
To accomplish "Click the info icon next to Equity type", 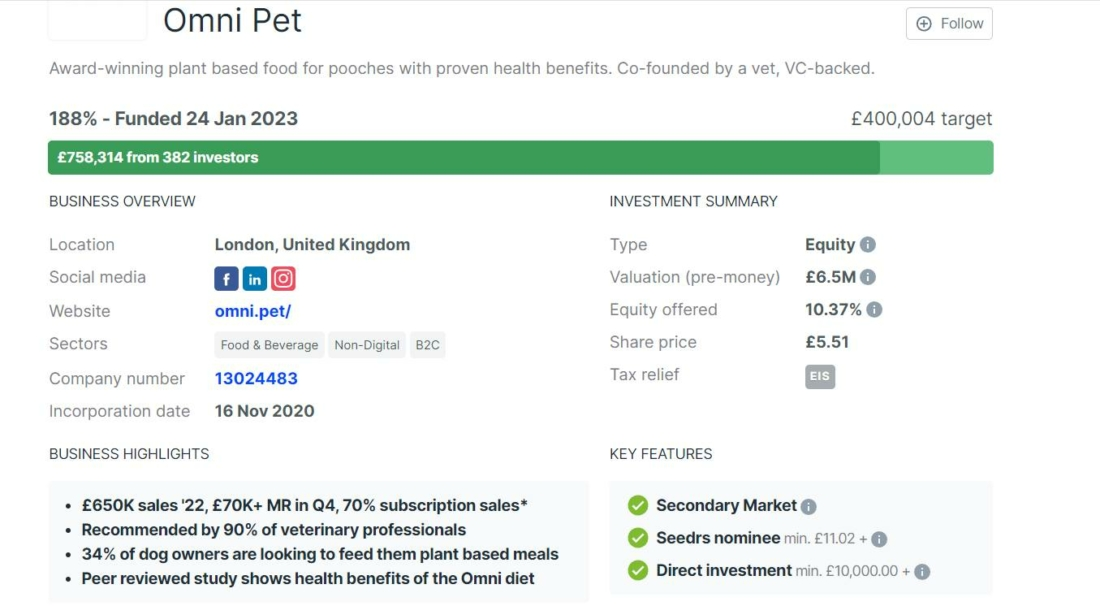I will [870, 245].
